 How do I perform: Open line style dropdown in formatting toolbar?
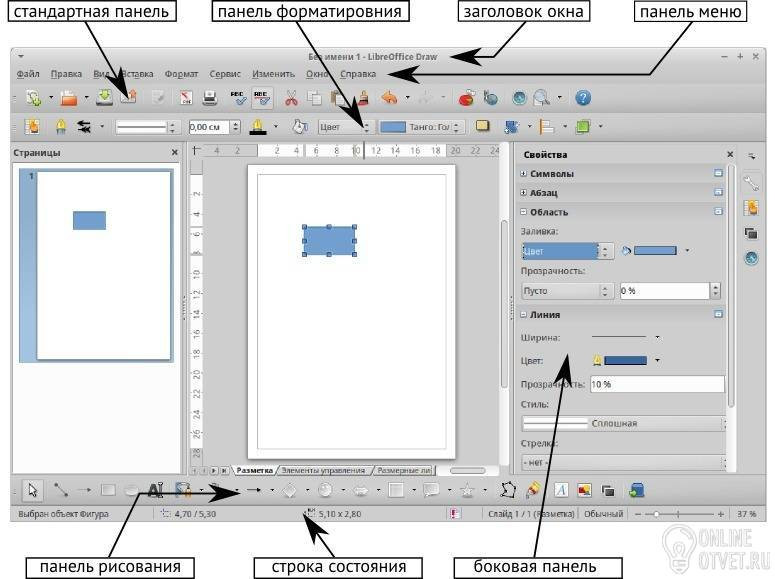[146, 128]
